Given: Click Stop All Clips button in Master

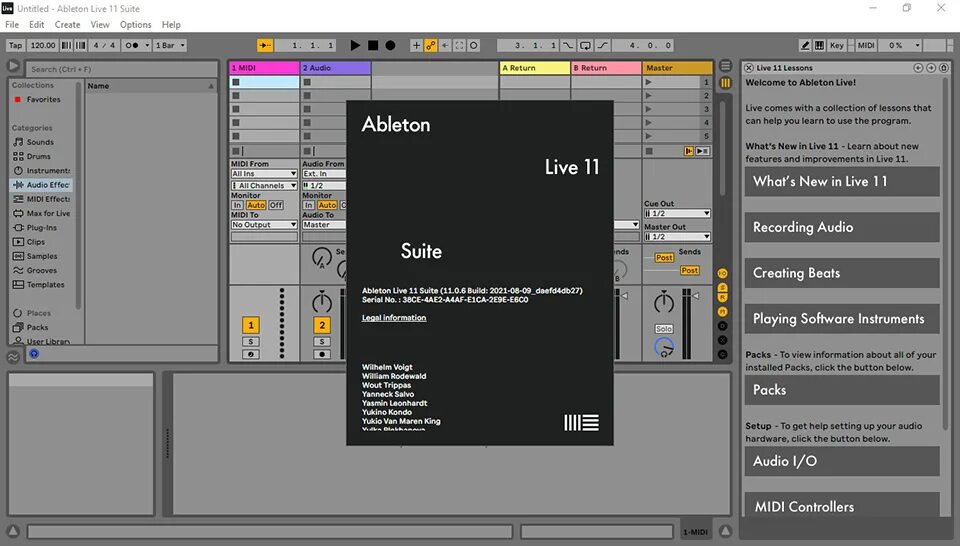Looking at the screenshot, I should click(649, 151).
